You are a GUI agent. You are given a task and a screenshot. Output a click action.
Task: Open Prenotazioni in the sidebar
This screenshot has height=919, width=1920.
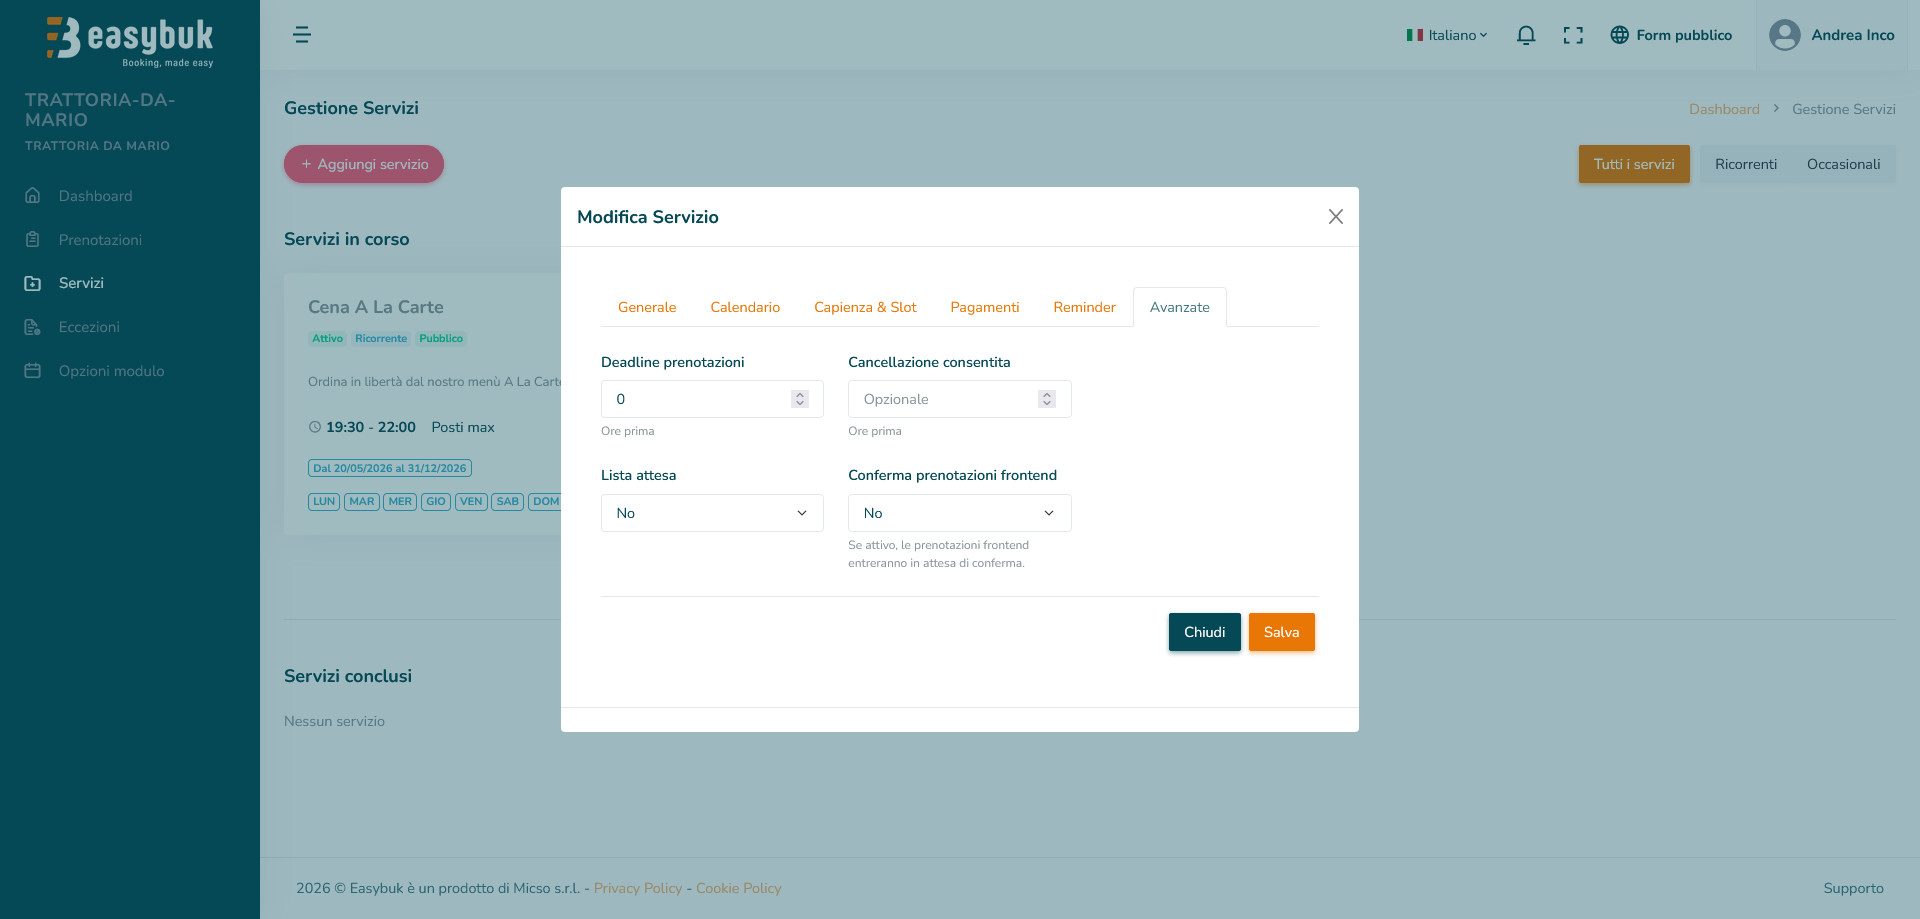(x=100, y=240)
